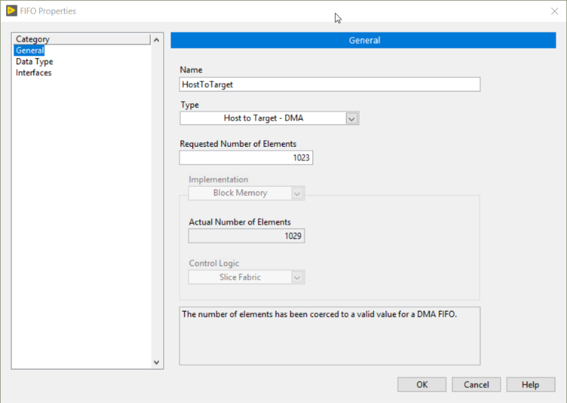Click the category list down arrow
This screenshot has height=403, width=567.
coord(157,362)
